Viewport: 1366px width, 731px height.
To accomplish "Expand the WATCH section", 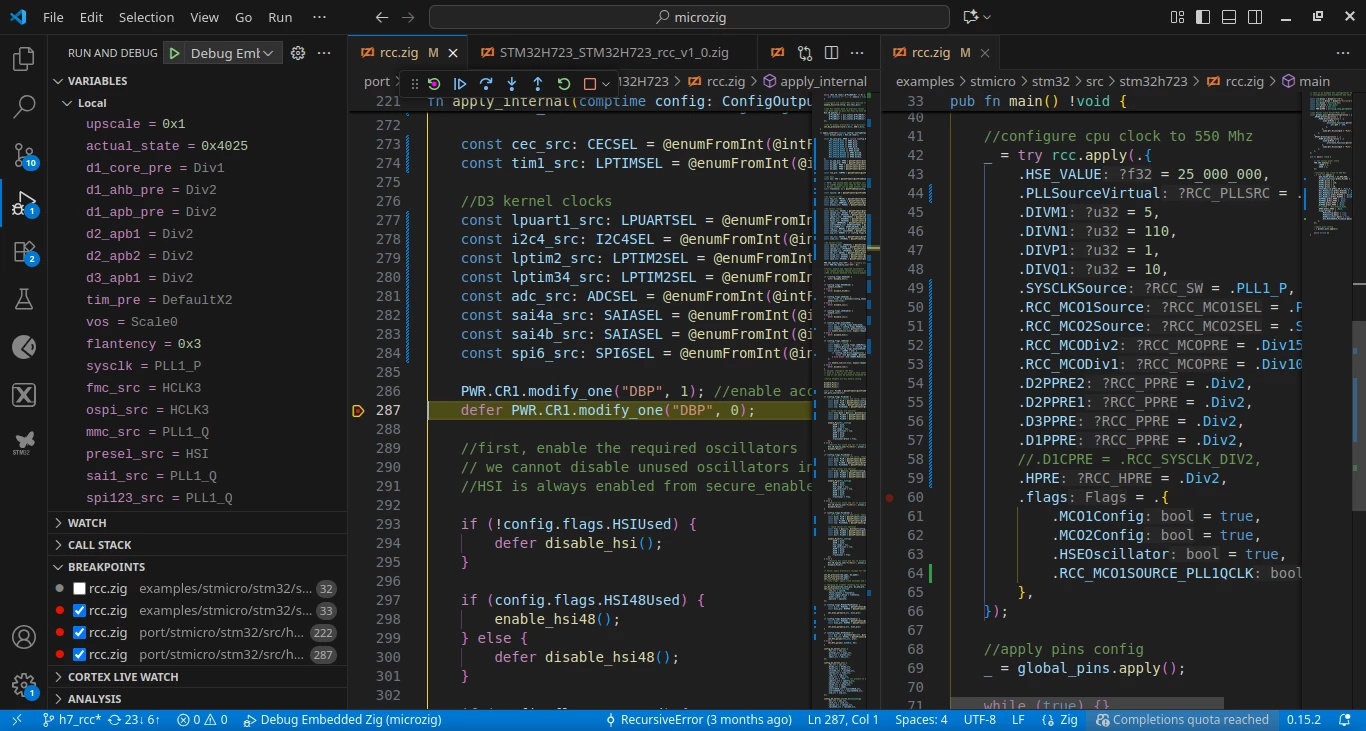I will (197, 523).
